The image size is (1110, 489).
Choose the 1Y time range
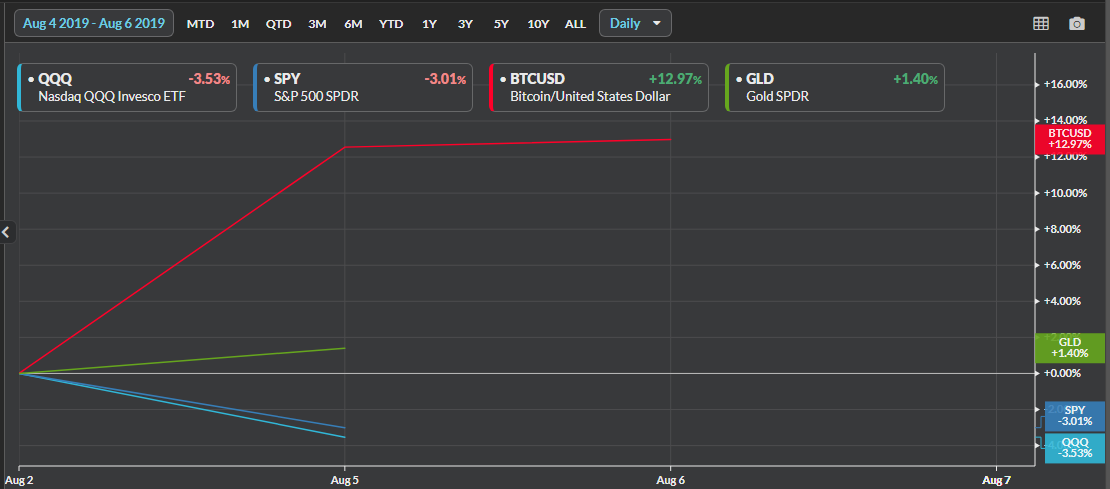(x=429, y=24)
